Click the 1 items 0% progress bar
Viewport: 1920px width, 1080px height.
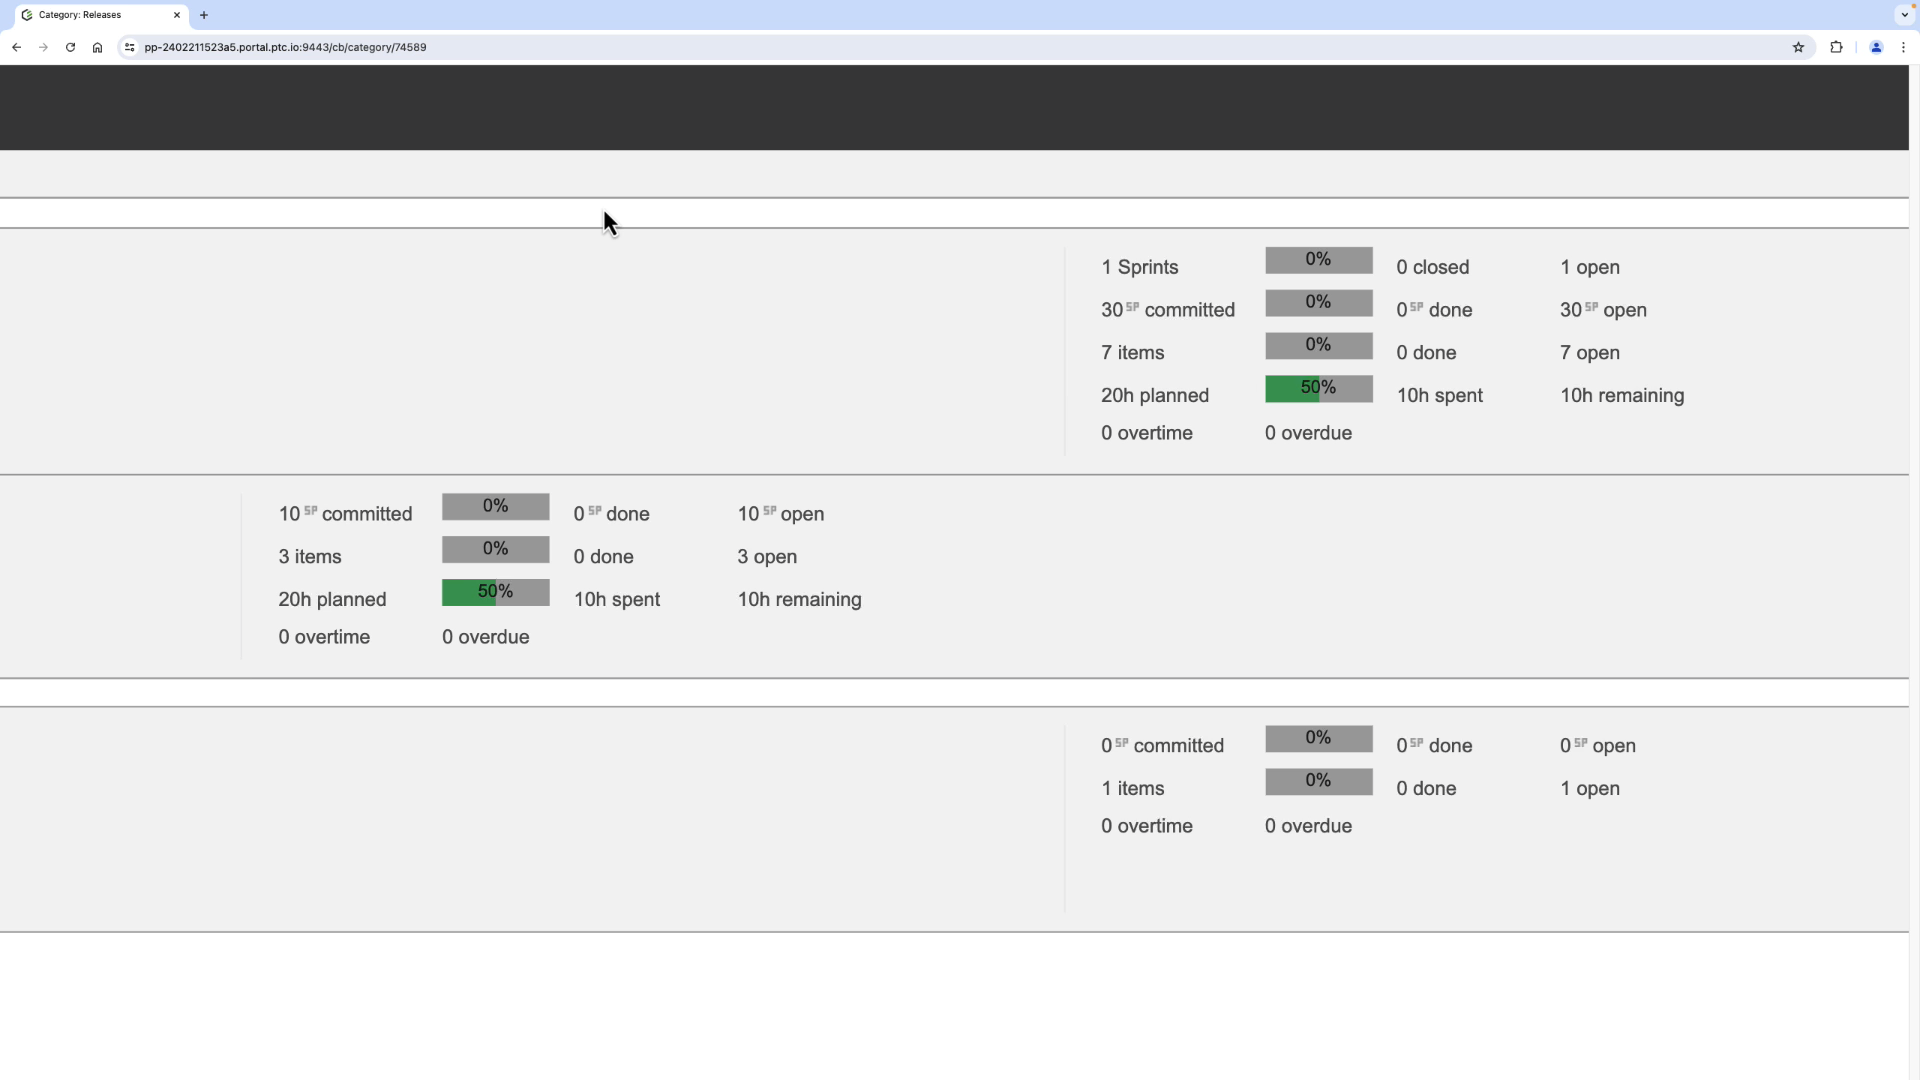tap(1318, 781)
